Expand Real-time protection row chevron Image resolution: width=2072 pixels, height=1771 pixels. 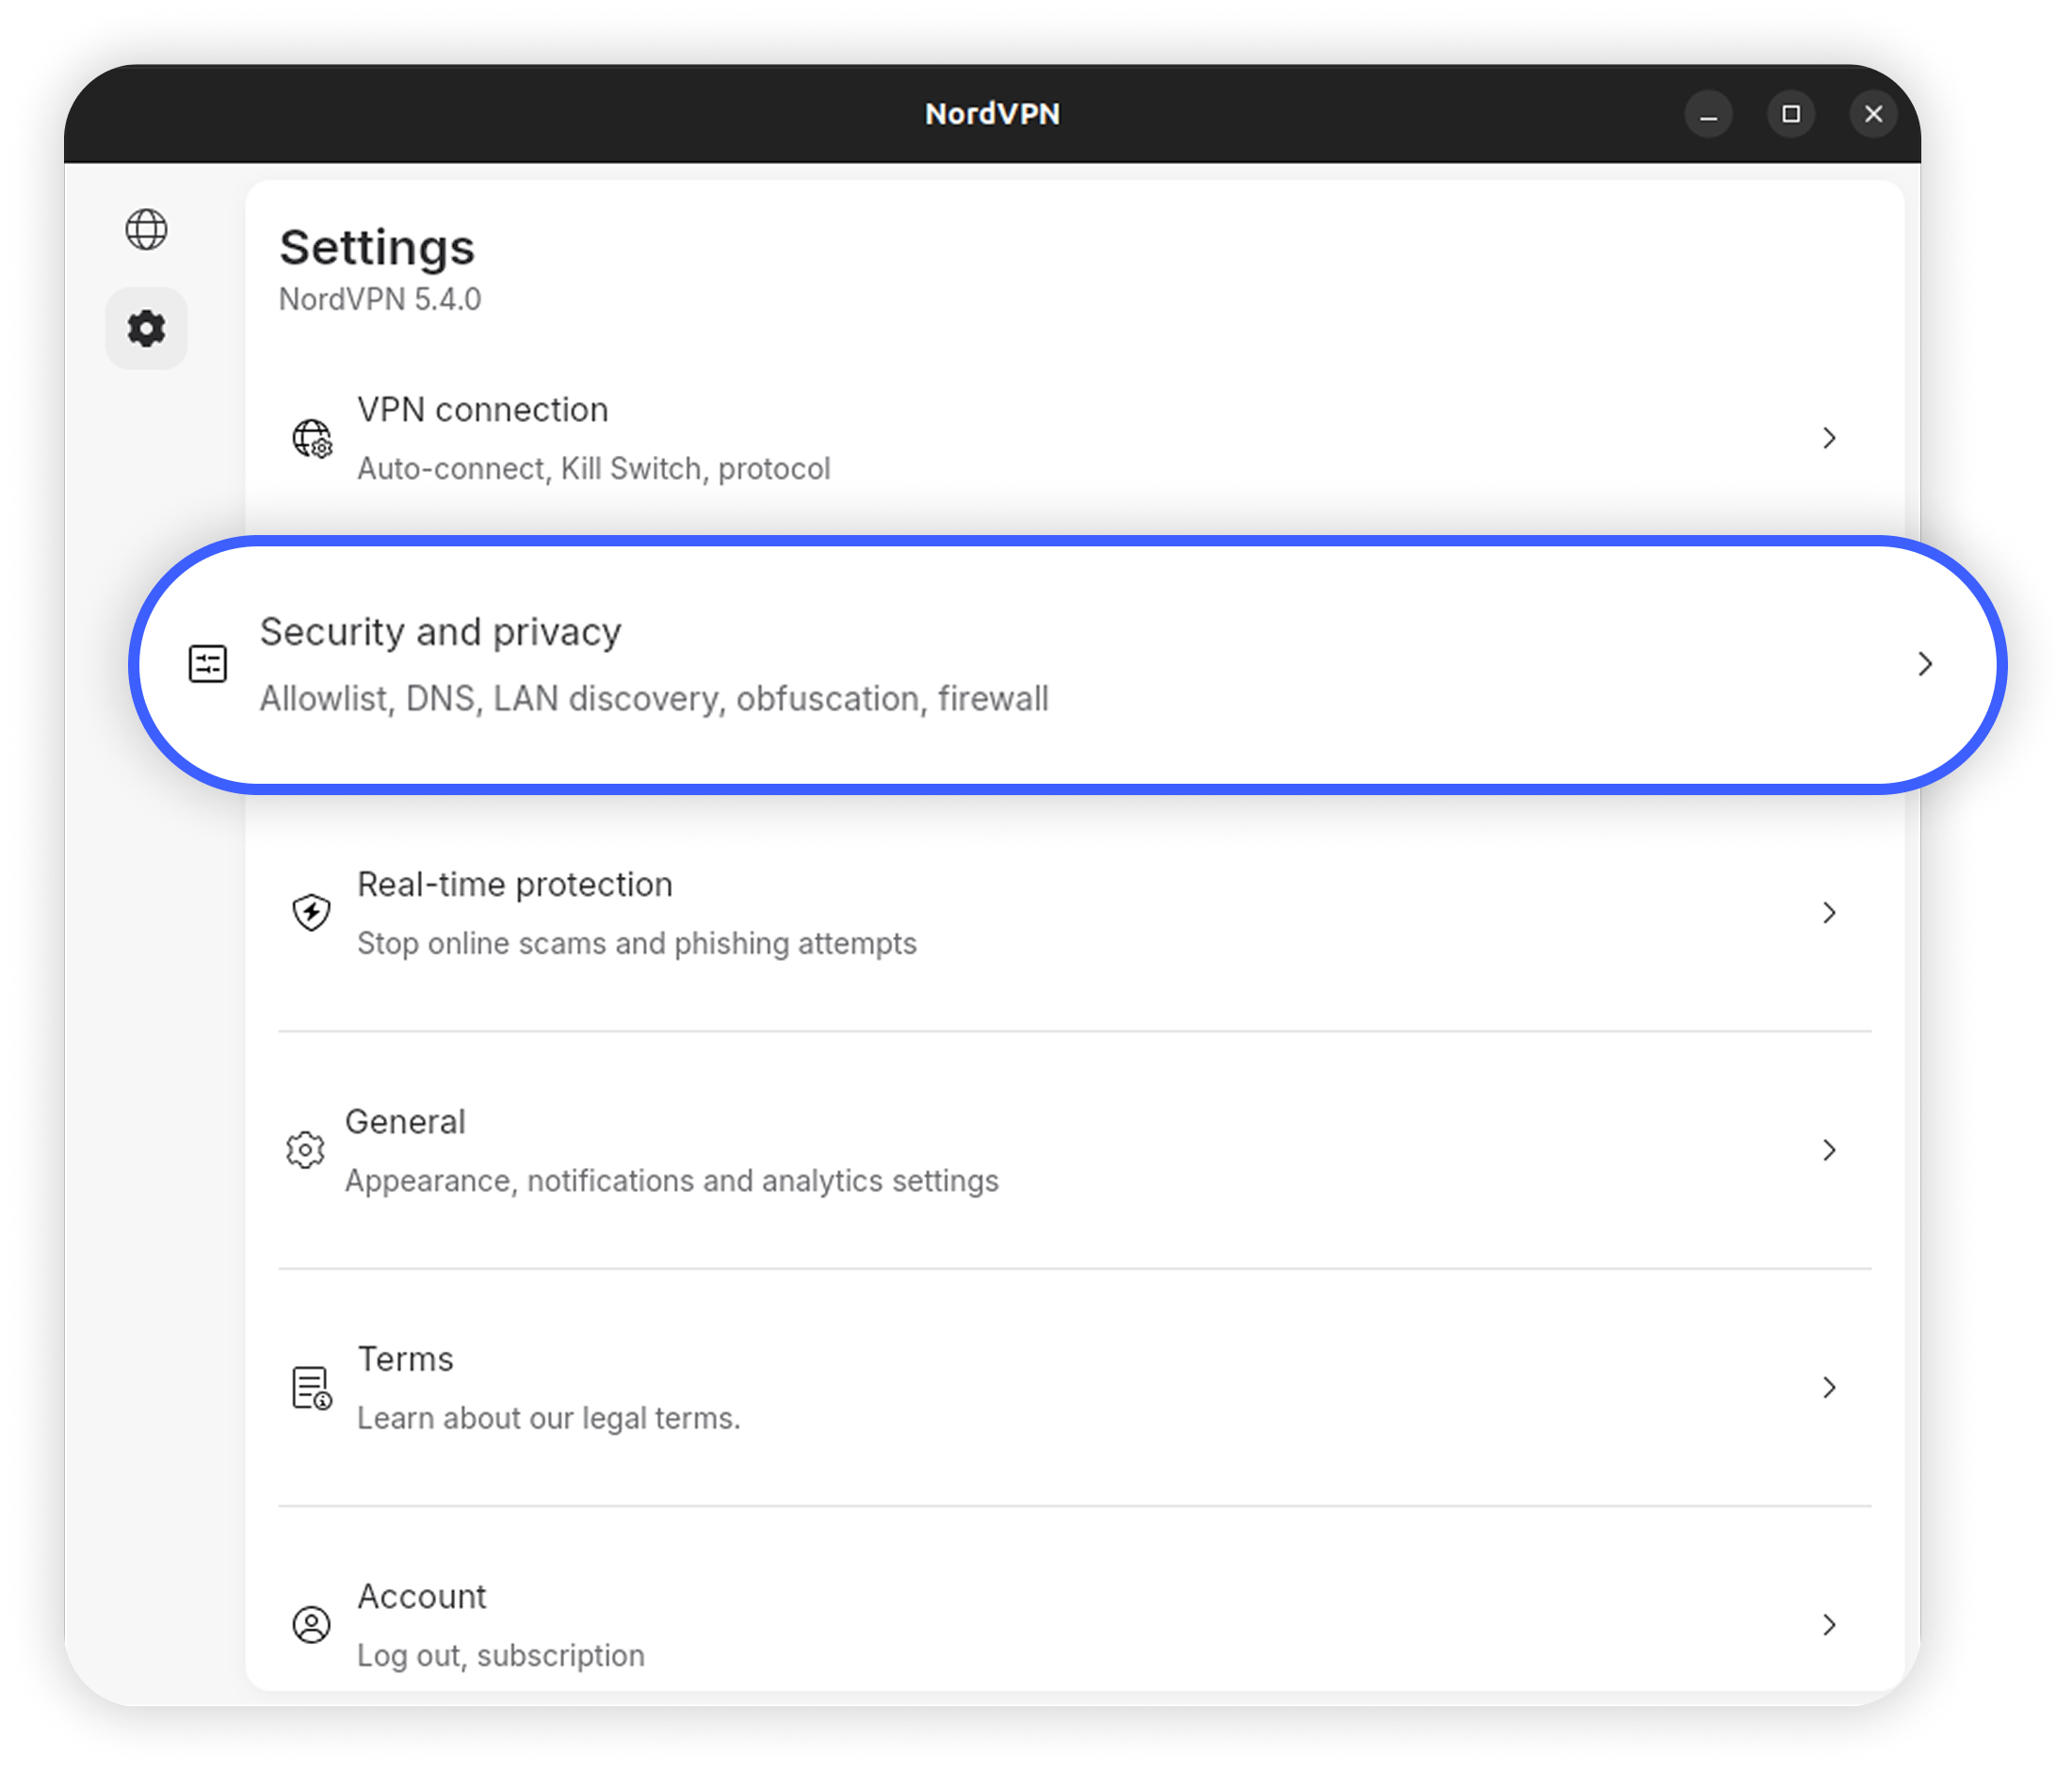(1829, 912)
